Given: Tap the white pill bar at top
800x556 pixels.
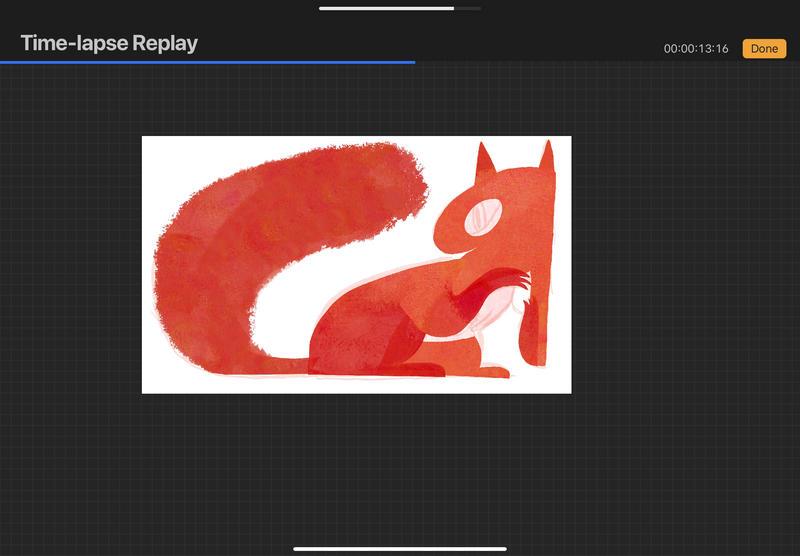Looking at the screenshot, I should [385, 8].
